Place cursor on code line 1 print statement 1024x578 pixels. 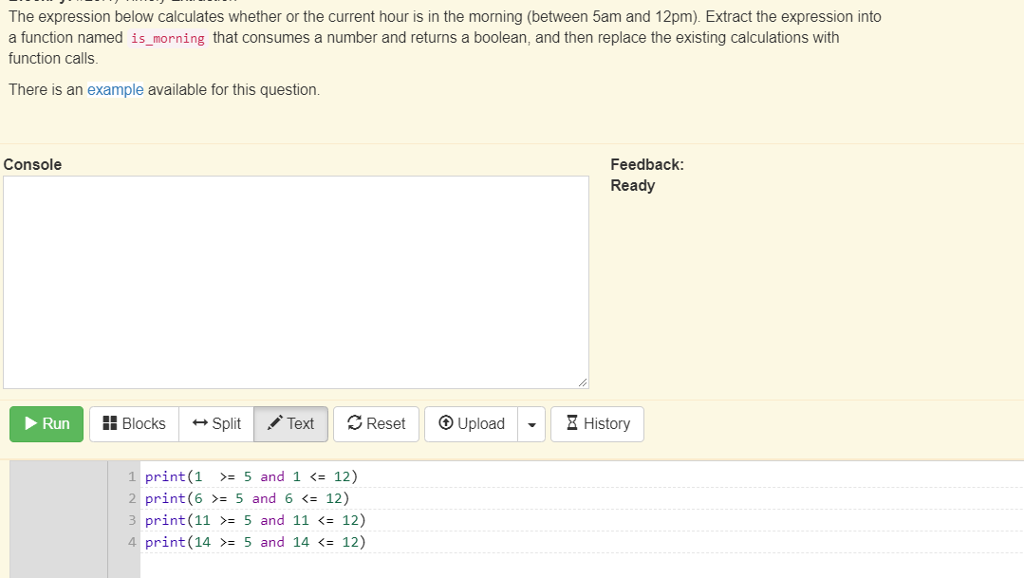[x=251, y=477]
